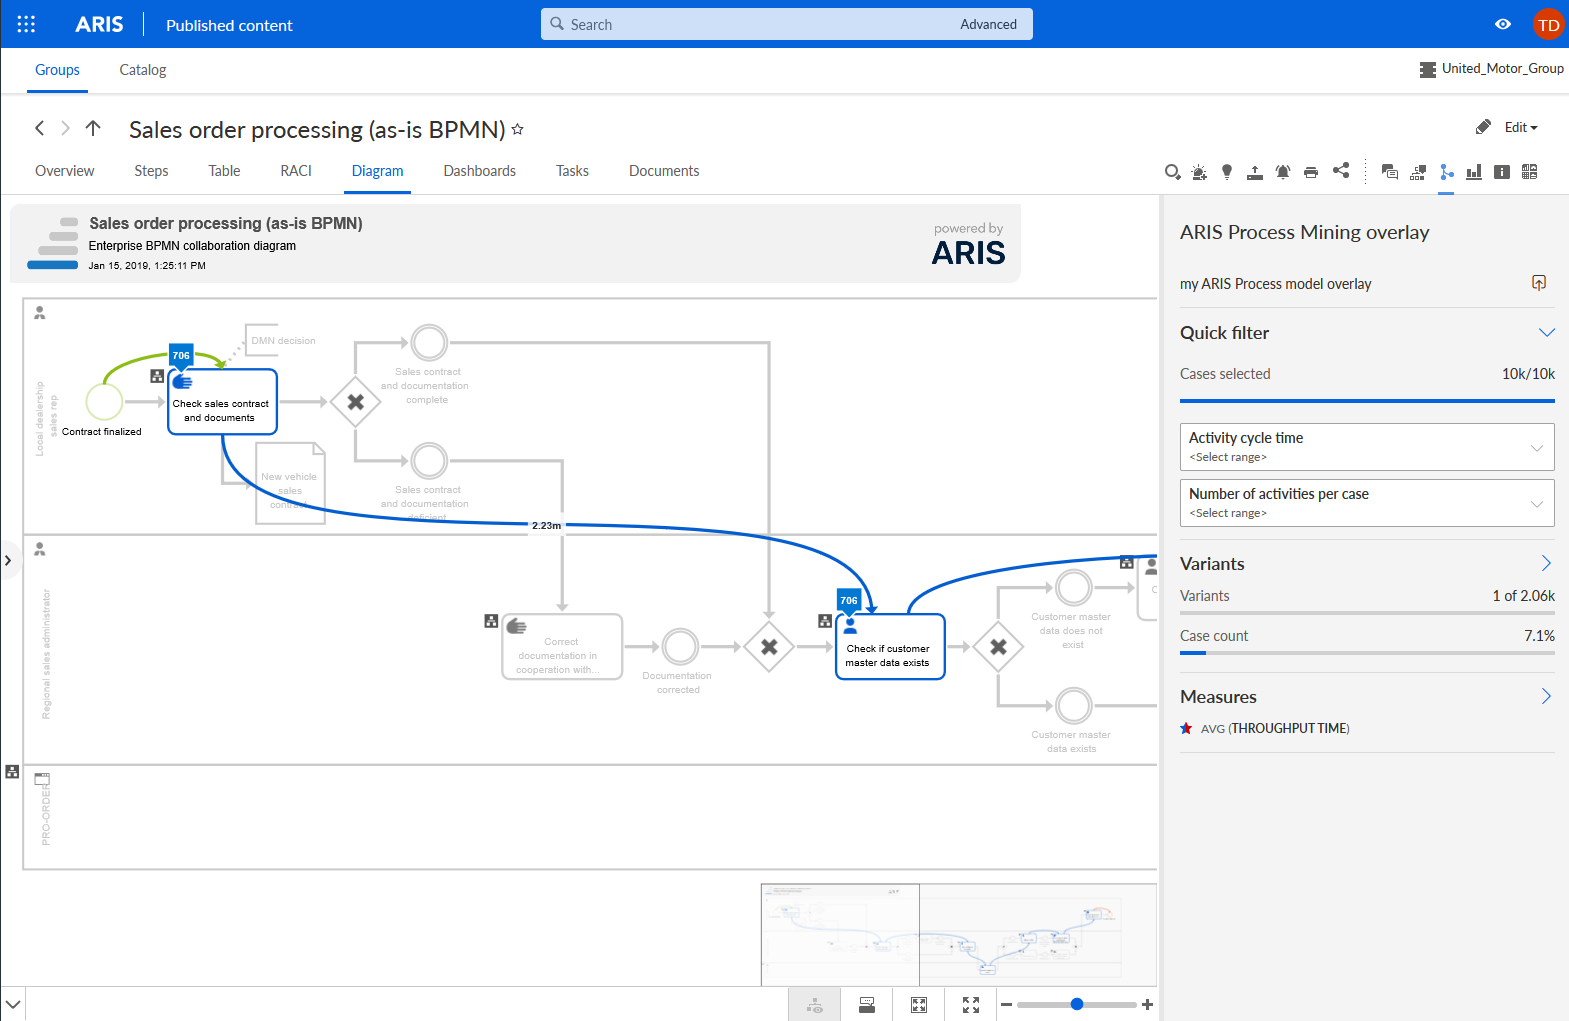Click the AVG (THROUGHPUT TIME) measure
This screenshot has width=1569, height=1021.
[x=1275, y=728]
